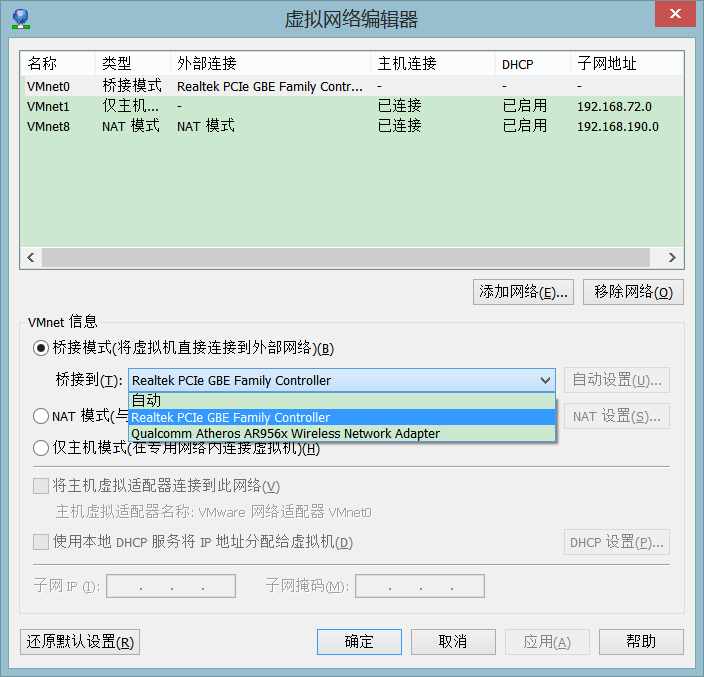
Task: Click 添加网络(E)... button
Action: coord(523,292)
